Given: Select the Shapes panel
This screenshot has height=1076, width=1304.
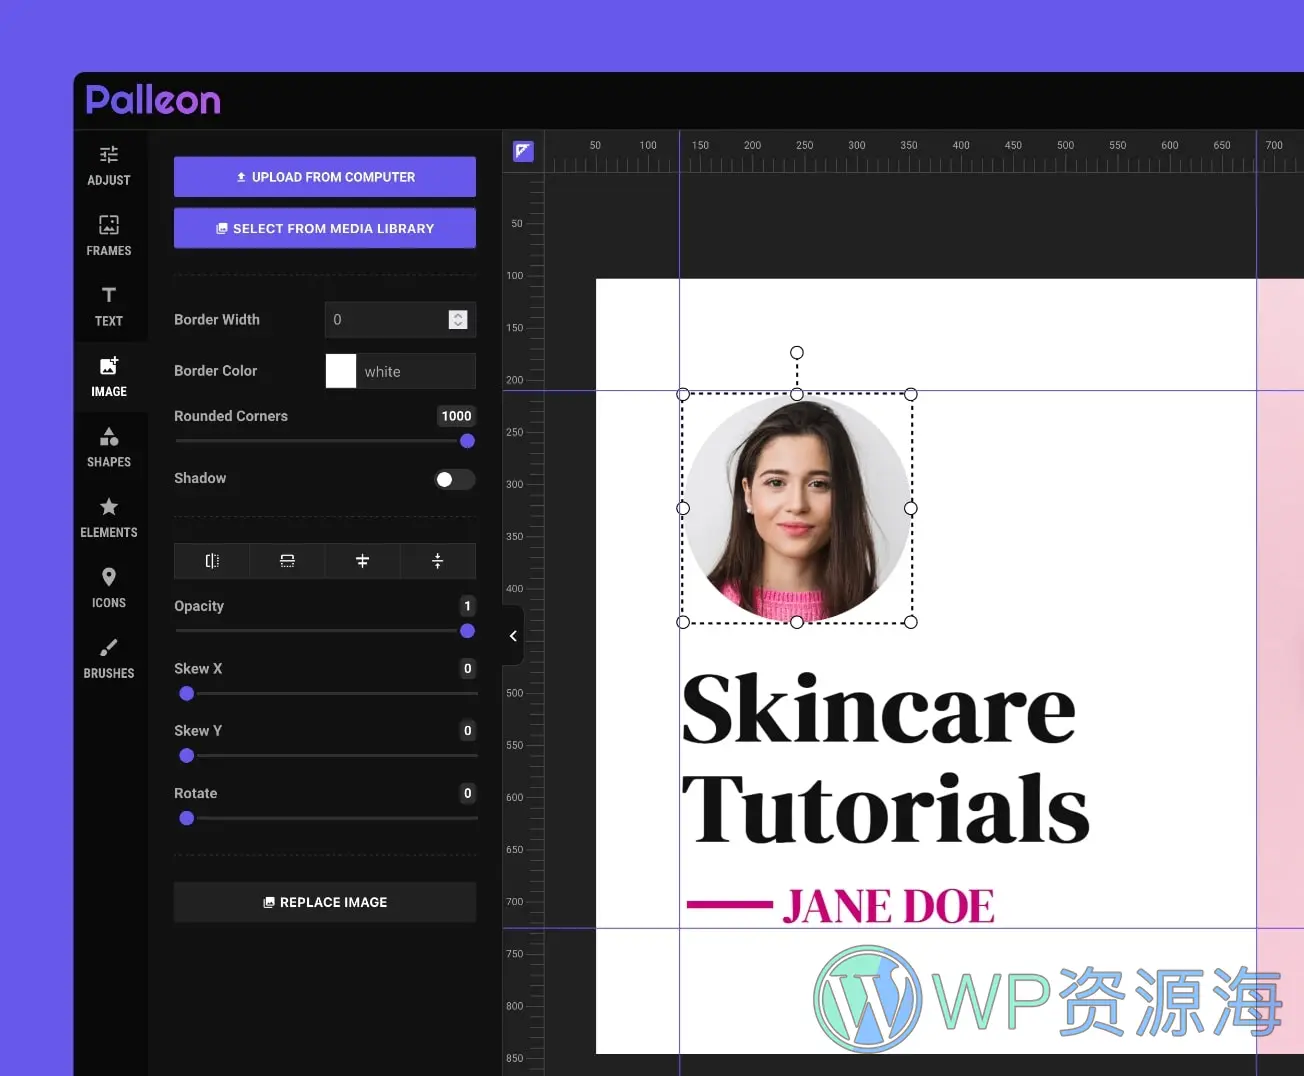Looking at the screenshot, I should [x=108, y=447].
